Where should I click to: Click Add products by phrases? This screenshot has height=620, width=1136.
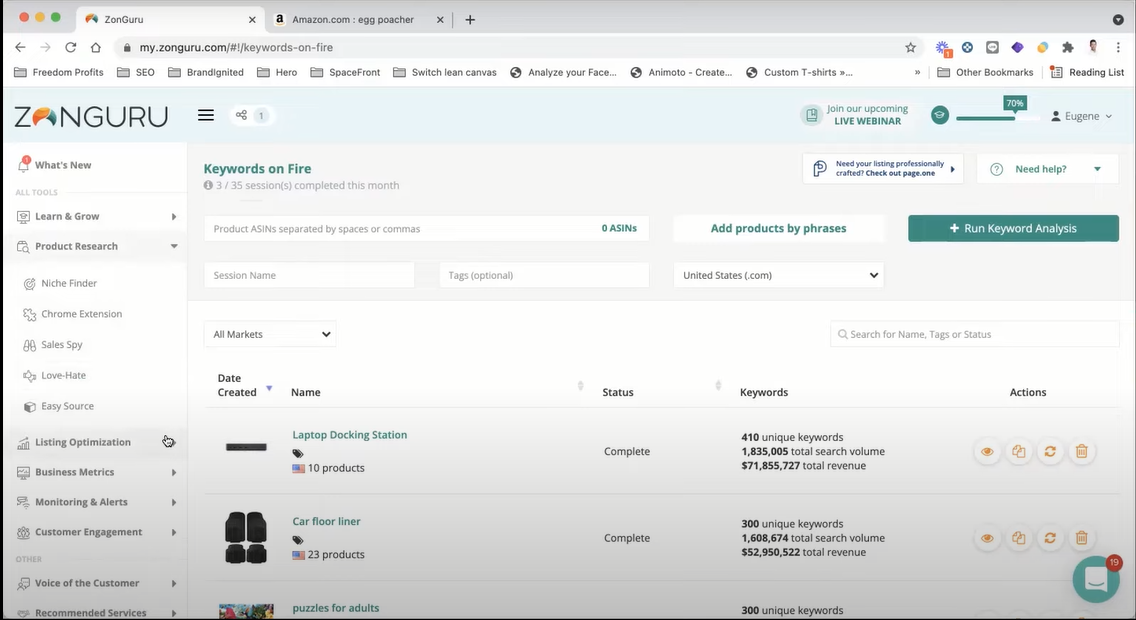click(778, 228)
